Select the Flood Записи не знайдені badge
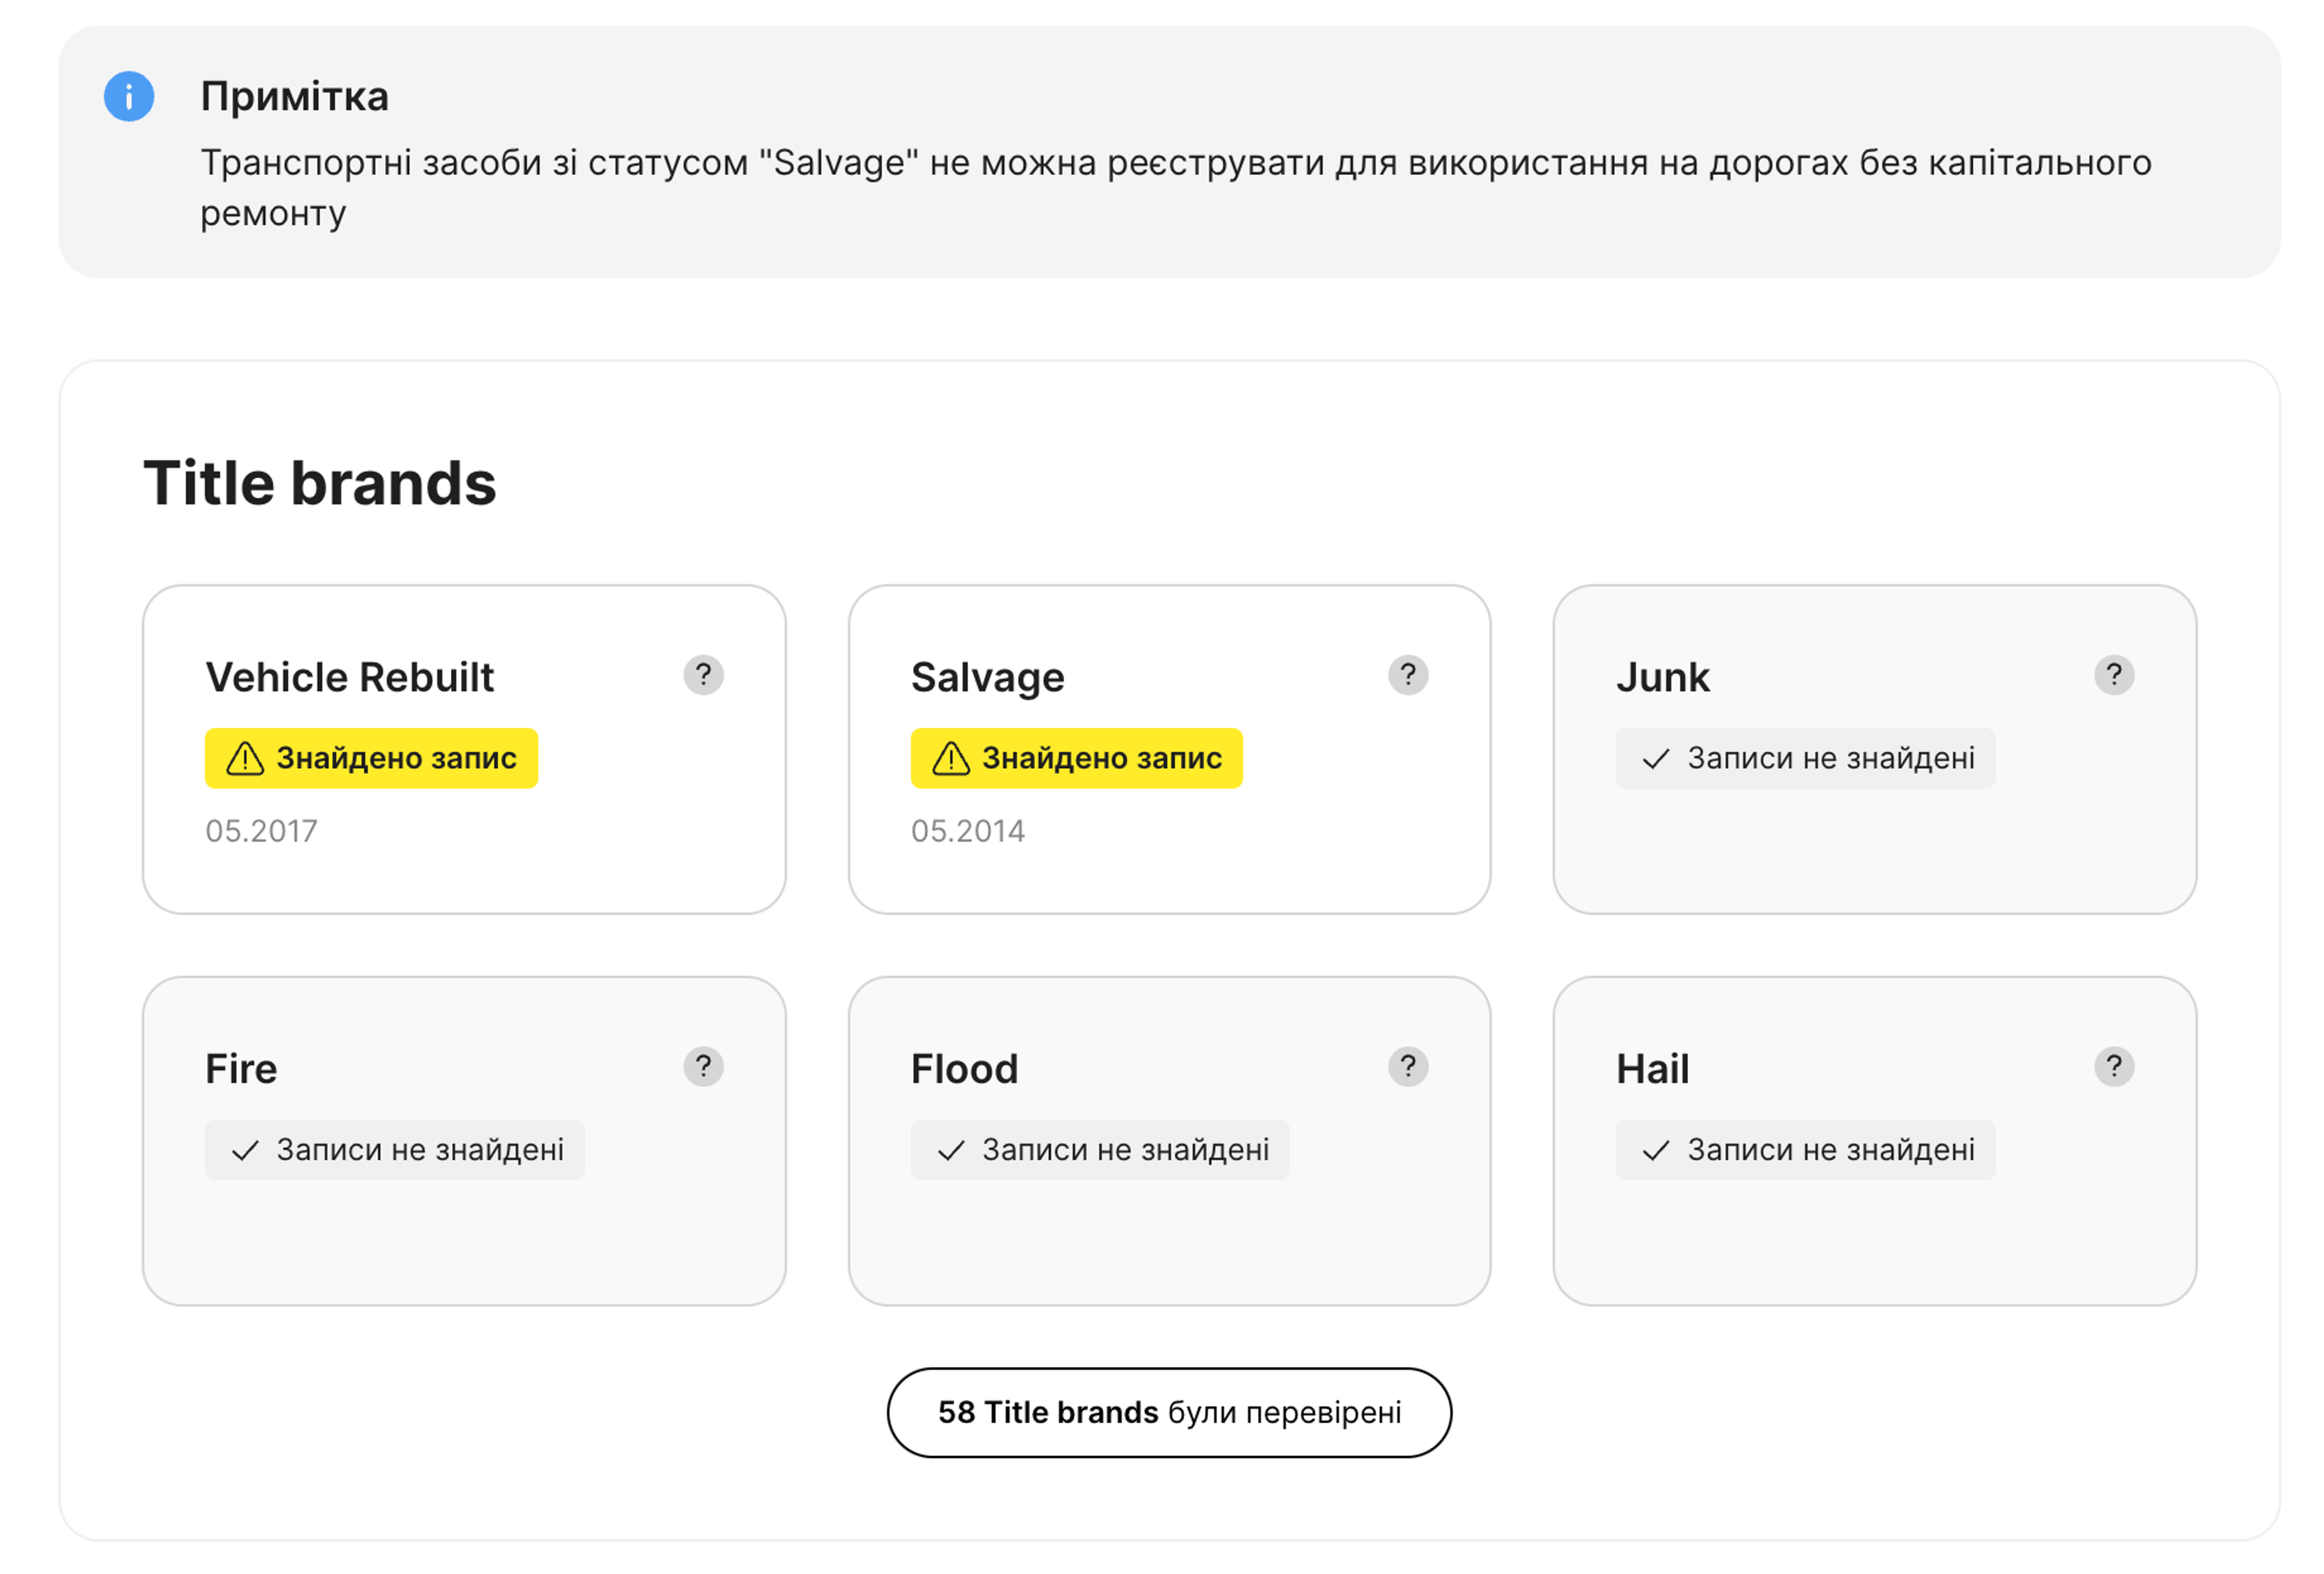 [x=1099, y=1150]
